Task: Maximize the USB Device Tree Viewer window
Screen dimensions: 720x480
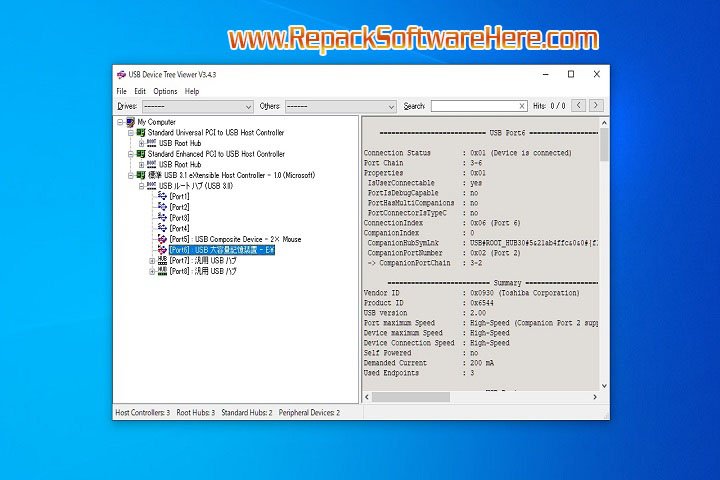Action: [x=571, y=74]
